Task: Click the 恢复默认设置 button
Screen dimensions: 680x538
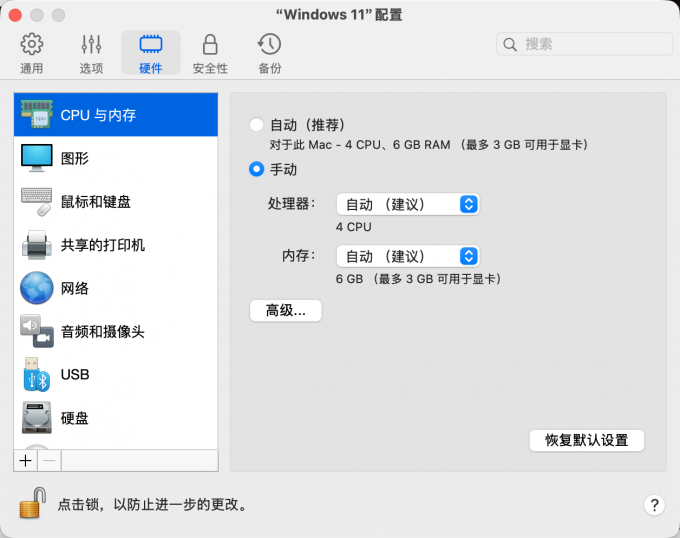Action: point(586,440)
